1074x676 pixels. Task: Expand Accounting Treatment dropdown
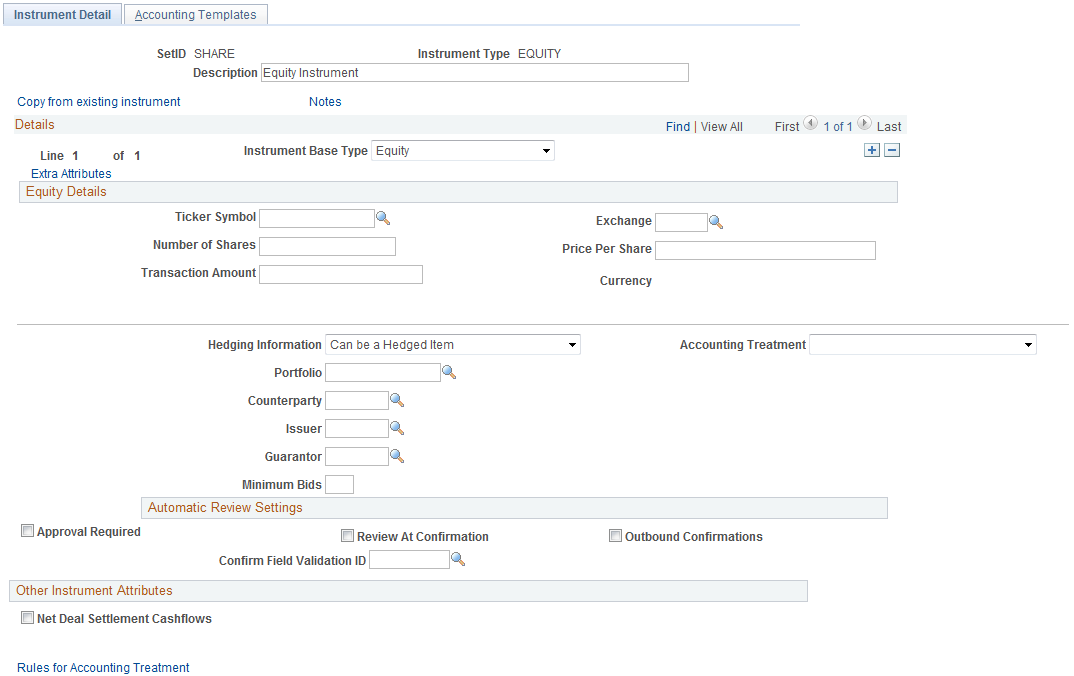click(923, 345)
